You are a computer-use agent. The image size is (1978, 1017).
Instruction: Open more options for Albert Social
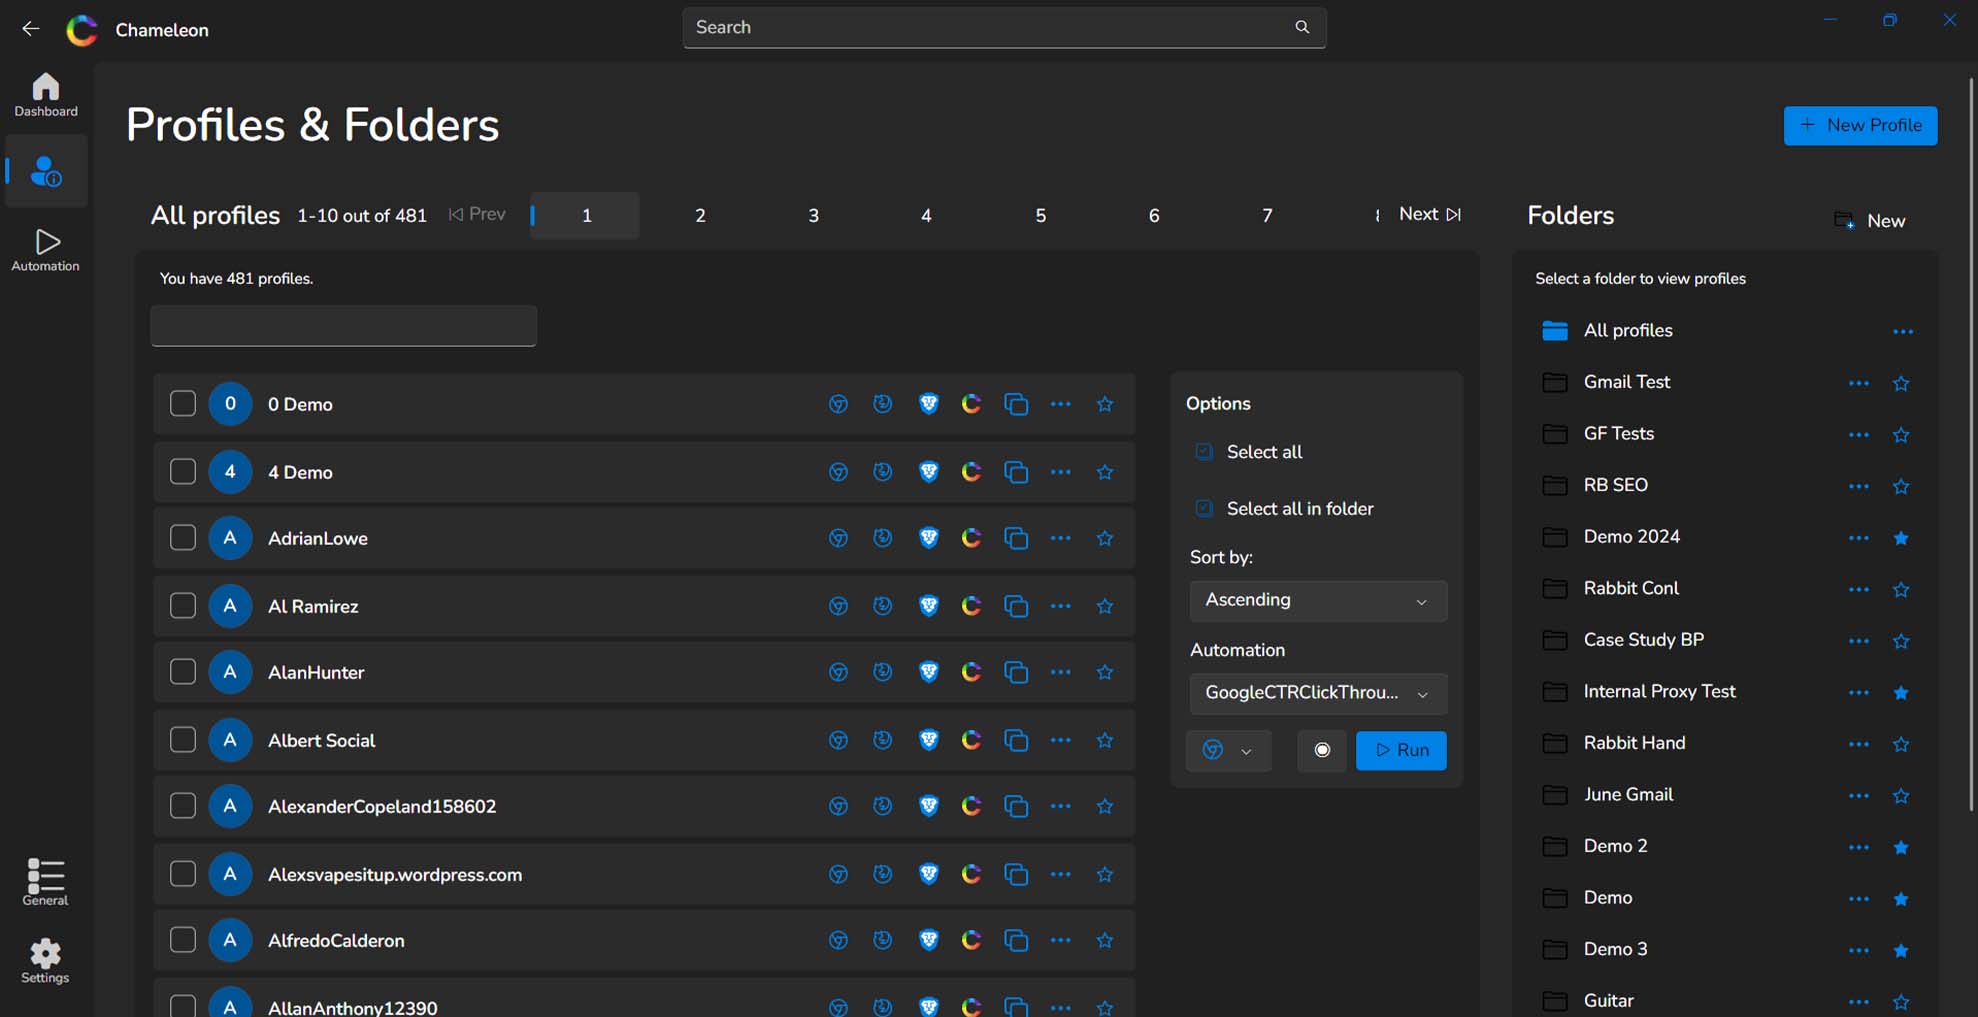(1061, 740)
